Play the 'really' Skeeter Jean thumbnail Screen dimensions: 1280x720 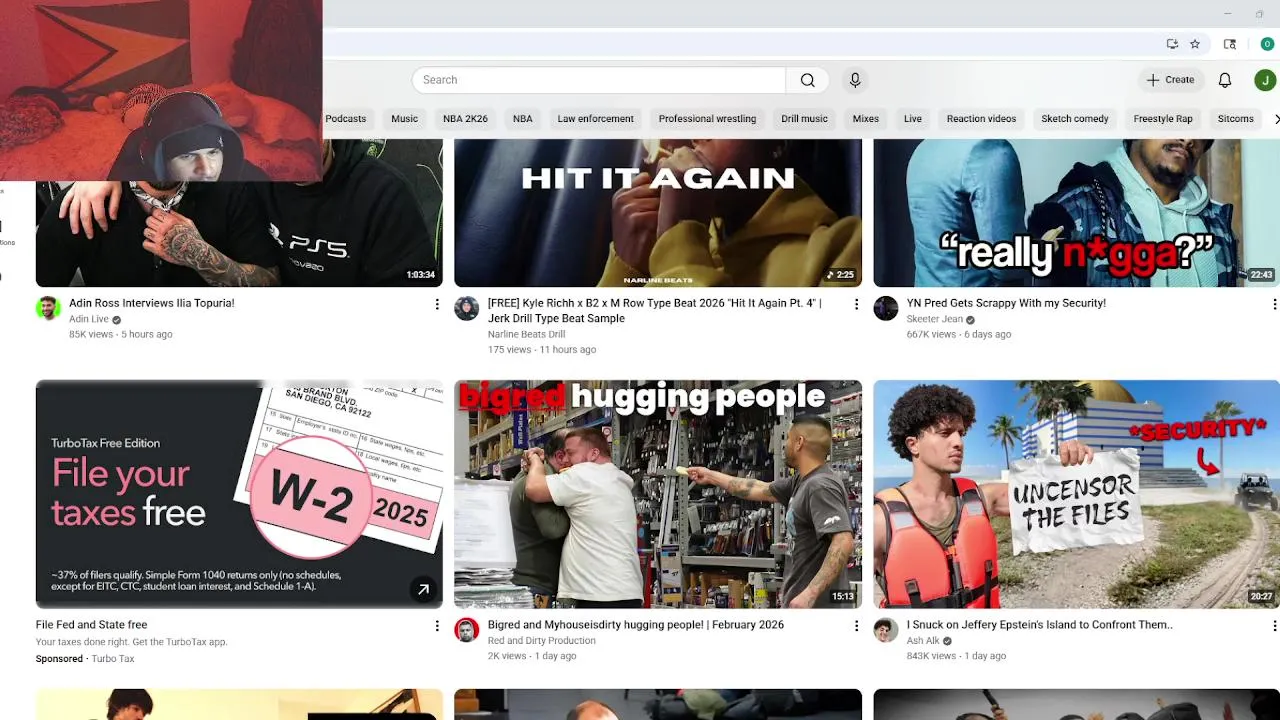pos(1077,213)
